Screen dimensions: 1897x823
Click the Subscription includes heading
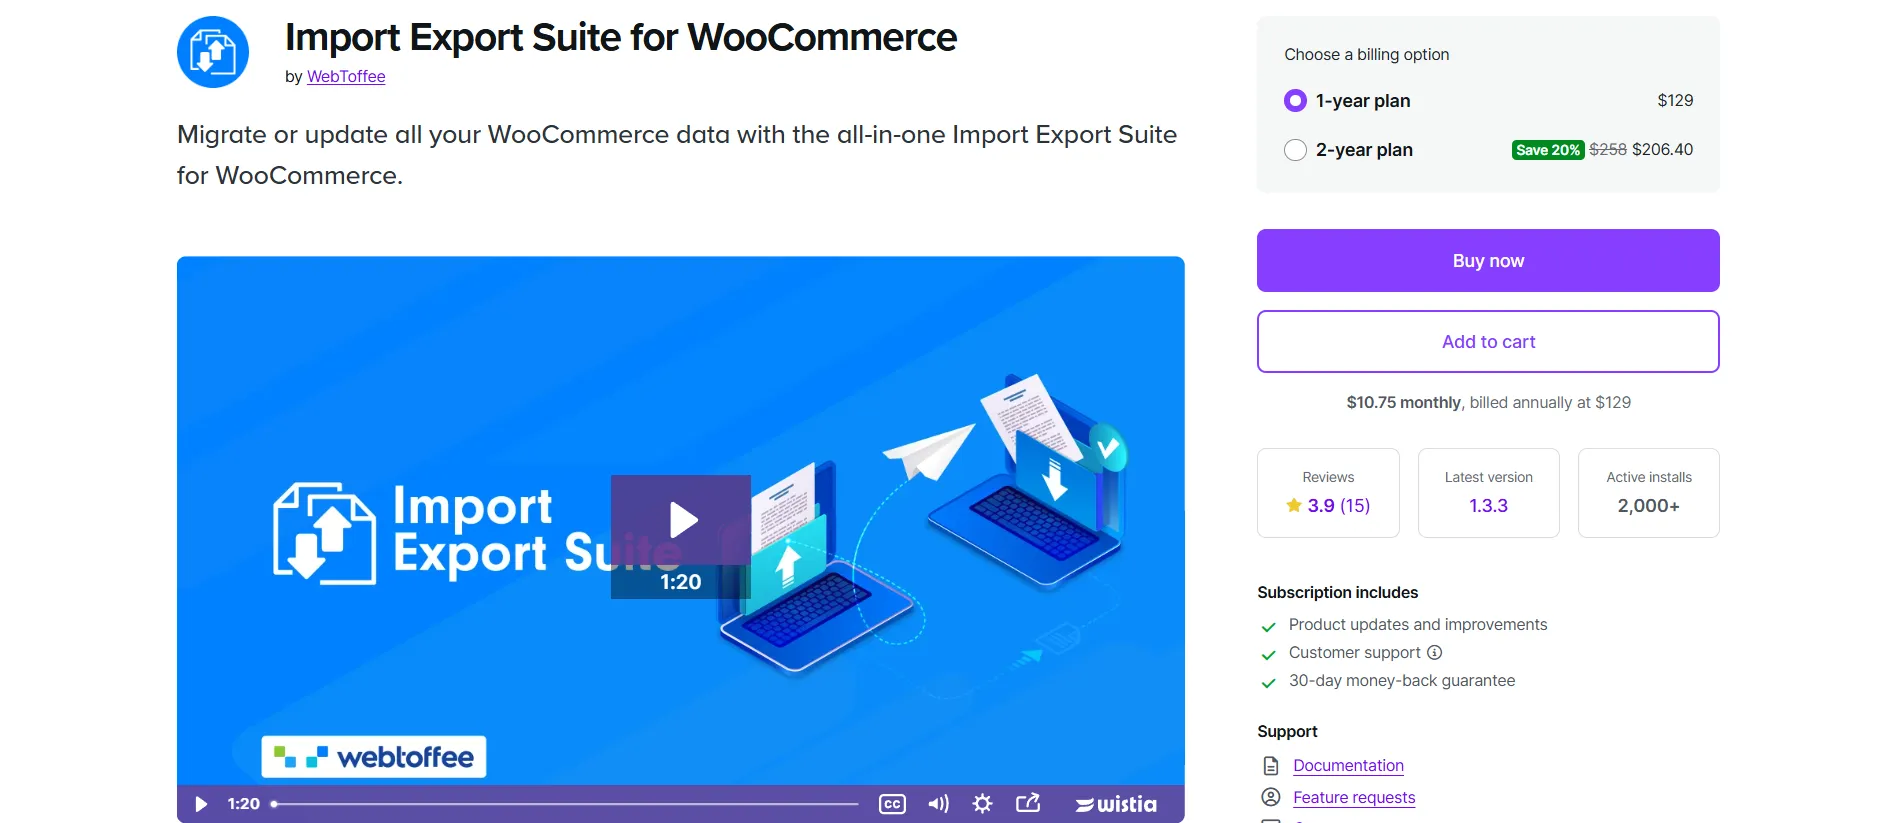1337,592
